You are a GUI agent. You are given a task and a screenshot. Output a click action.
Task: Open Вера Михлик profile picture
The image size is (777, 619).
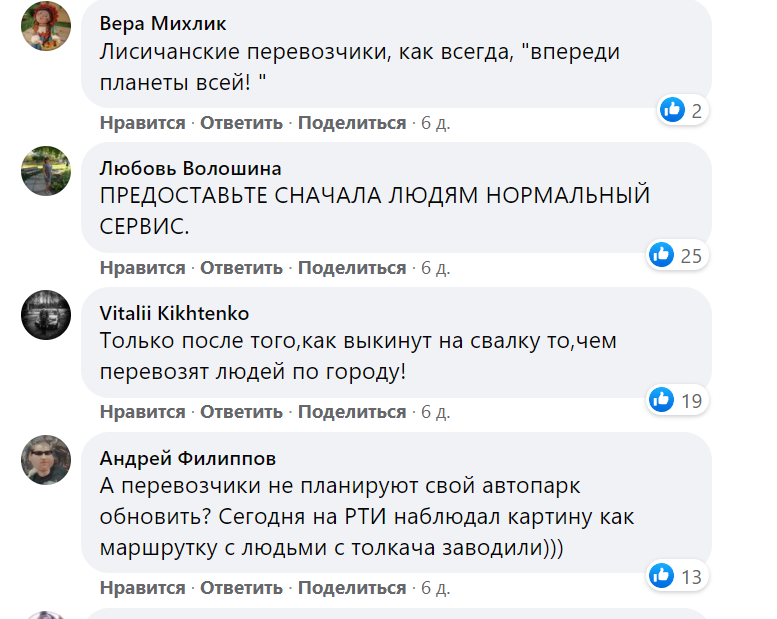[46, 26]
